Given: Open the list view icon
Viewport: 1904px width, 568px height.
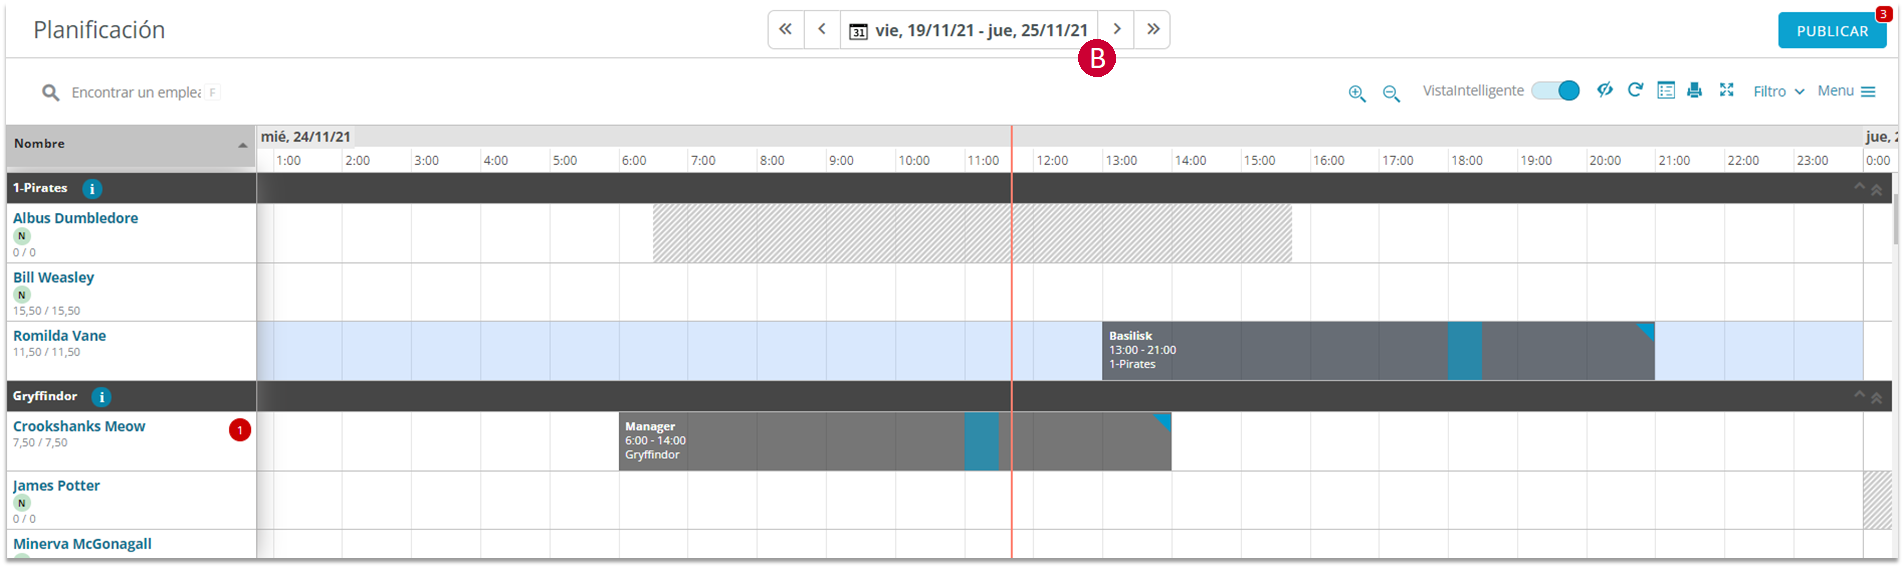Looking at the screenshot, I should coord(1665,90).
